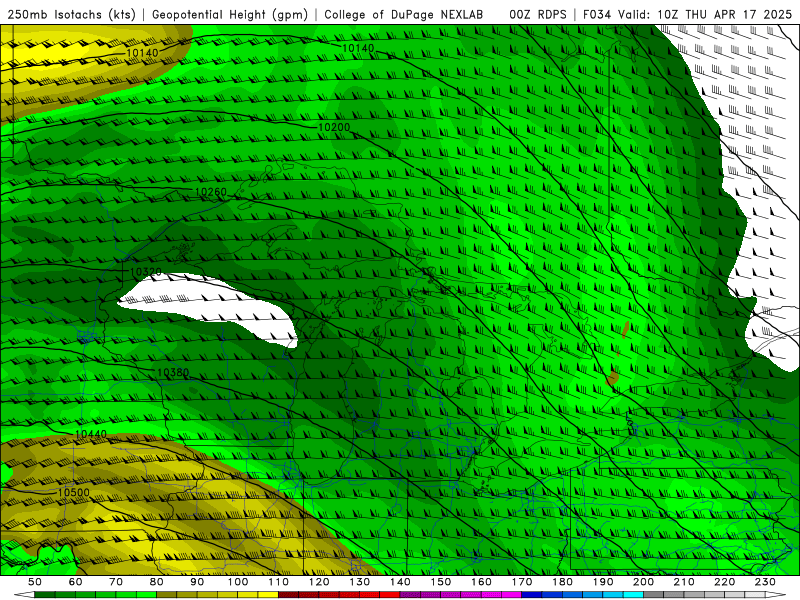
Task: Click the 10500 height contour label
Action: tap(73, 492)
